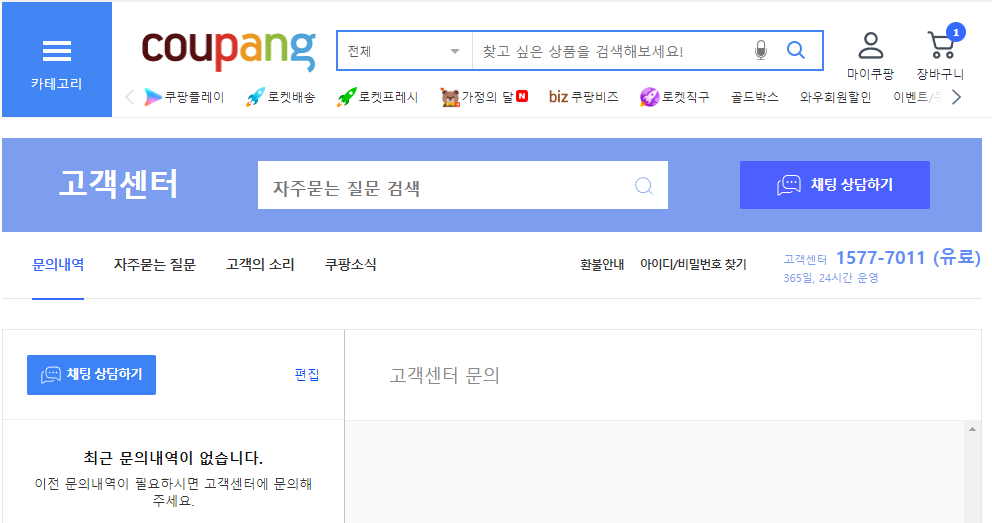Open the 장바구니 shopping cart icon

point(940,46)
